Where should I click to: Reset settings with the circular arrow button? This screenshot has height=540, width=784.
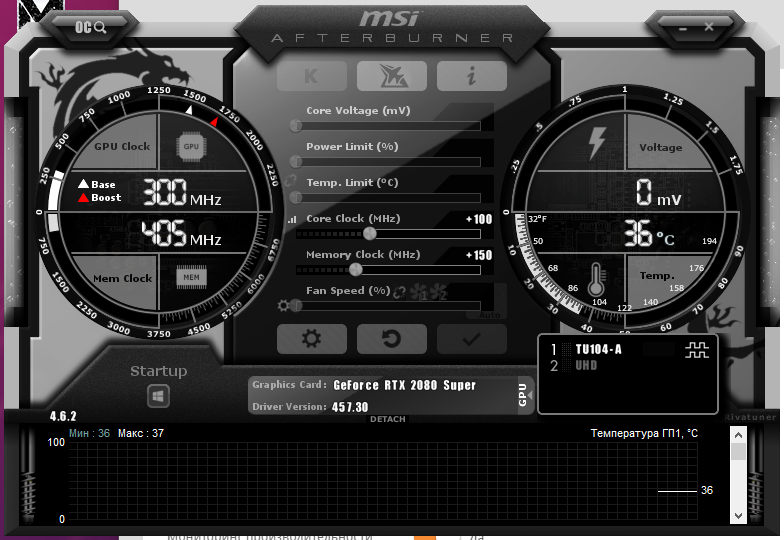392,339
